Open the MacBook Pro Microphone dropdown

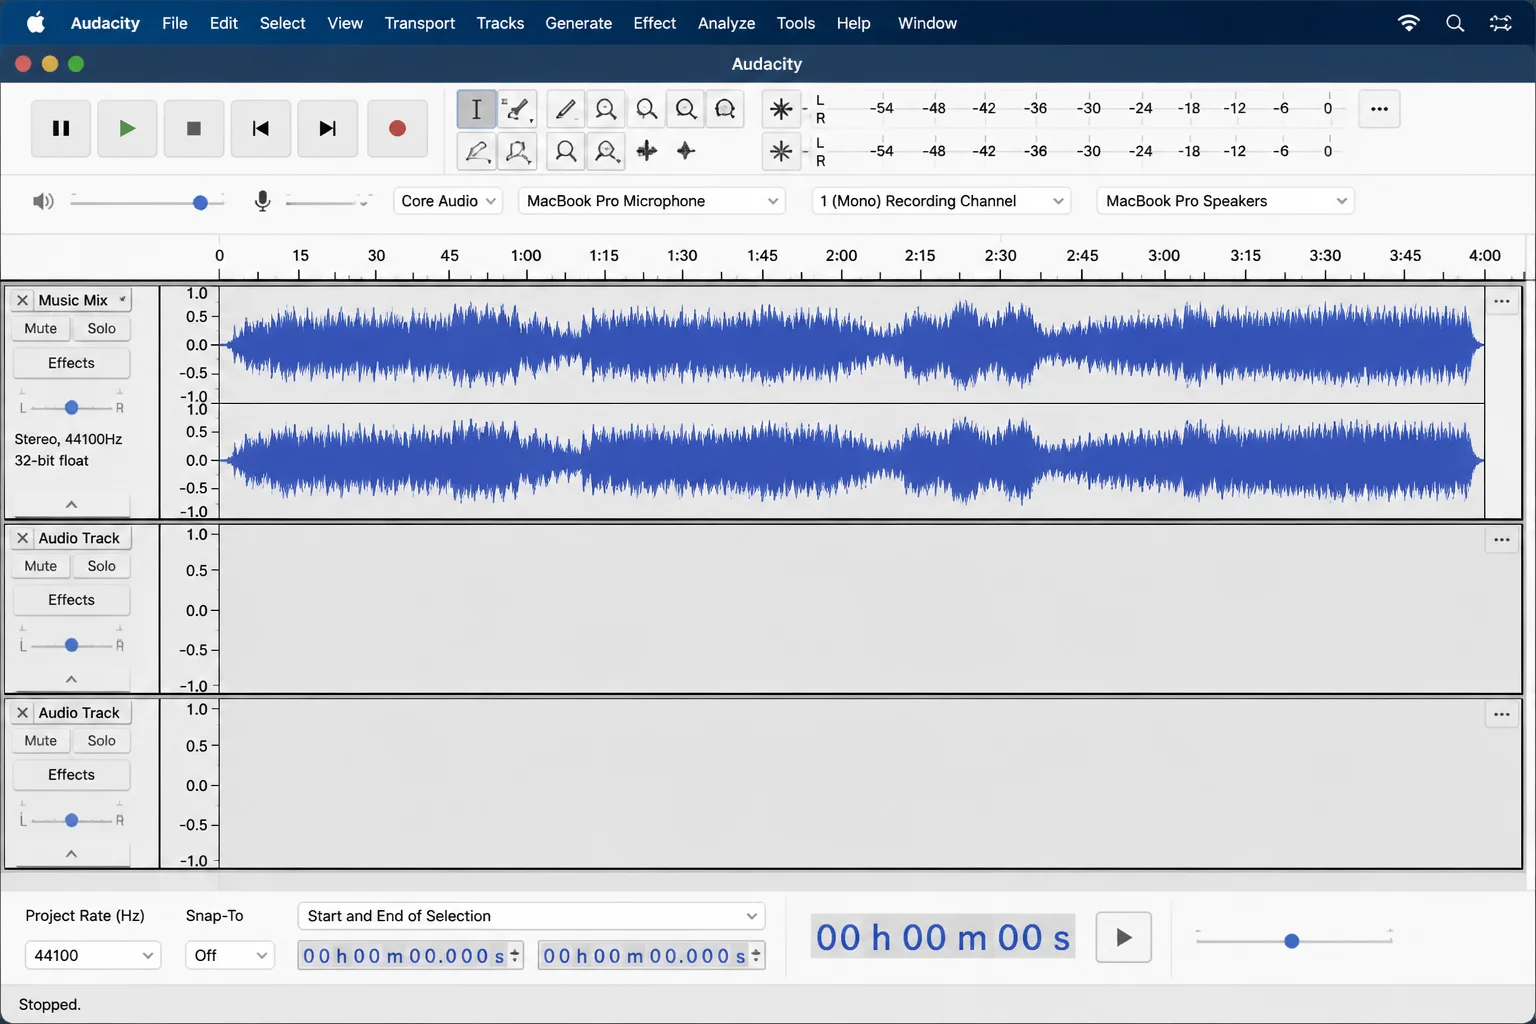tap(652, 201)
